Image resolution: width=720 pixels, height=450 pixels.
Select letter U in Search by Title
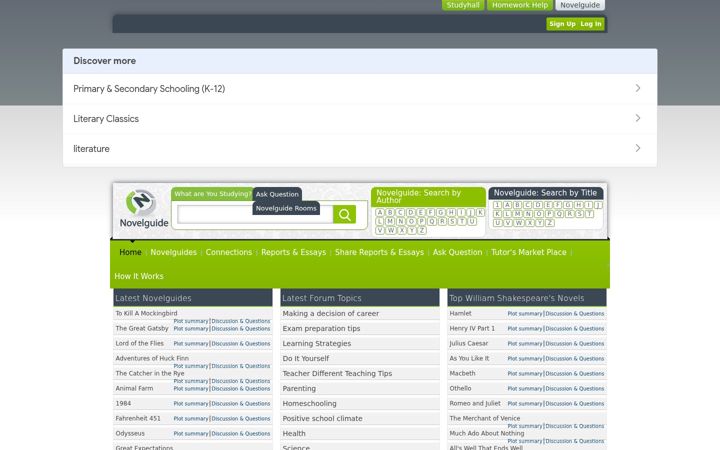[497, 223]
